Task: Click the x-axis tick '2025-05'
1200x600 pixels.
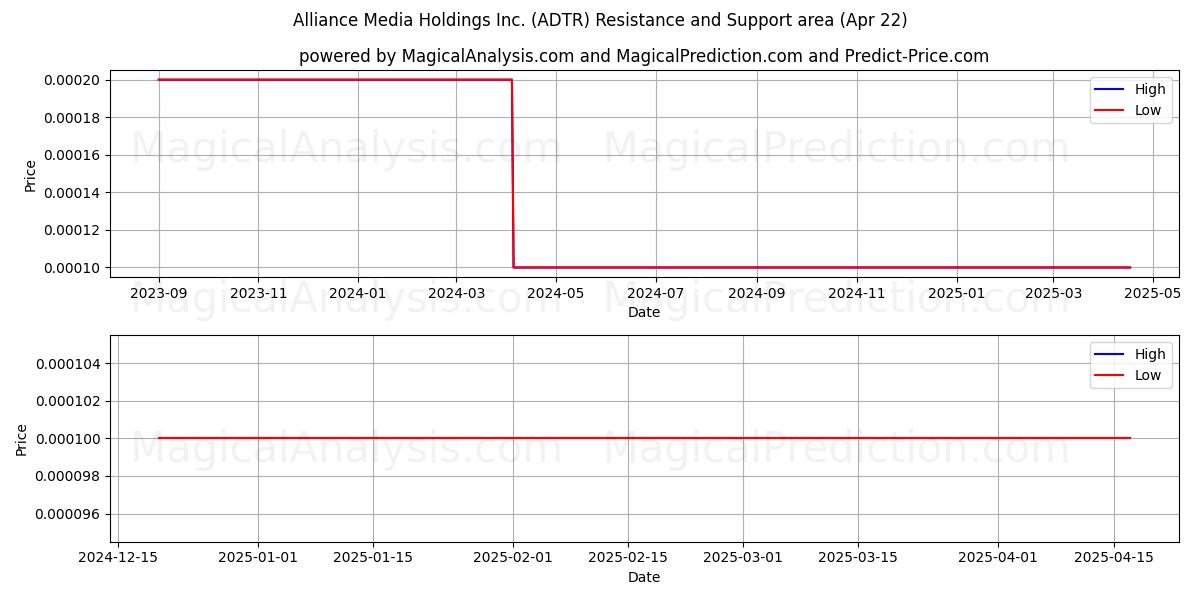Action: pyautogui.click(x=1153, y=293)
